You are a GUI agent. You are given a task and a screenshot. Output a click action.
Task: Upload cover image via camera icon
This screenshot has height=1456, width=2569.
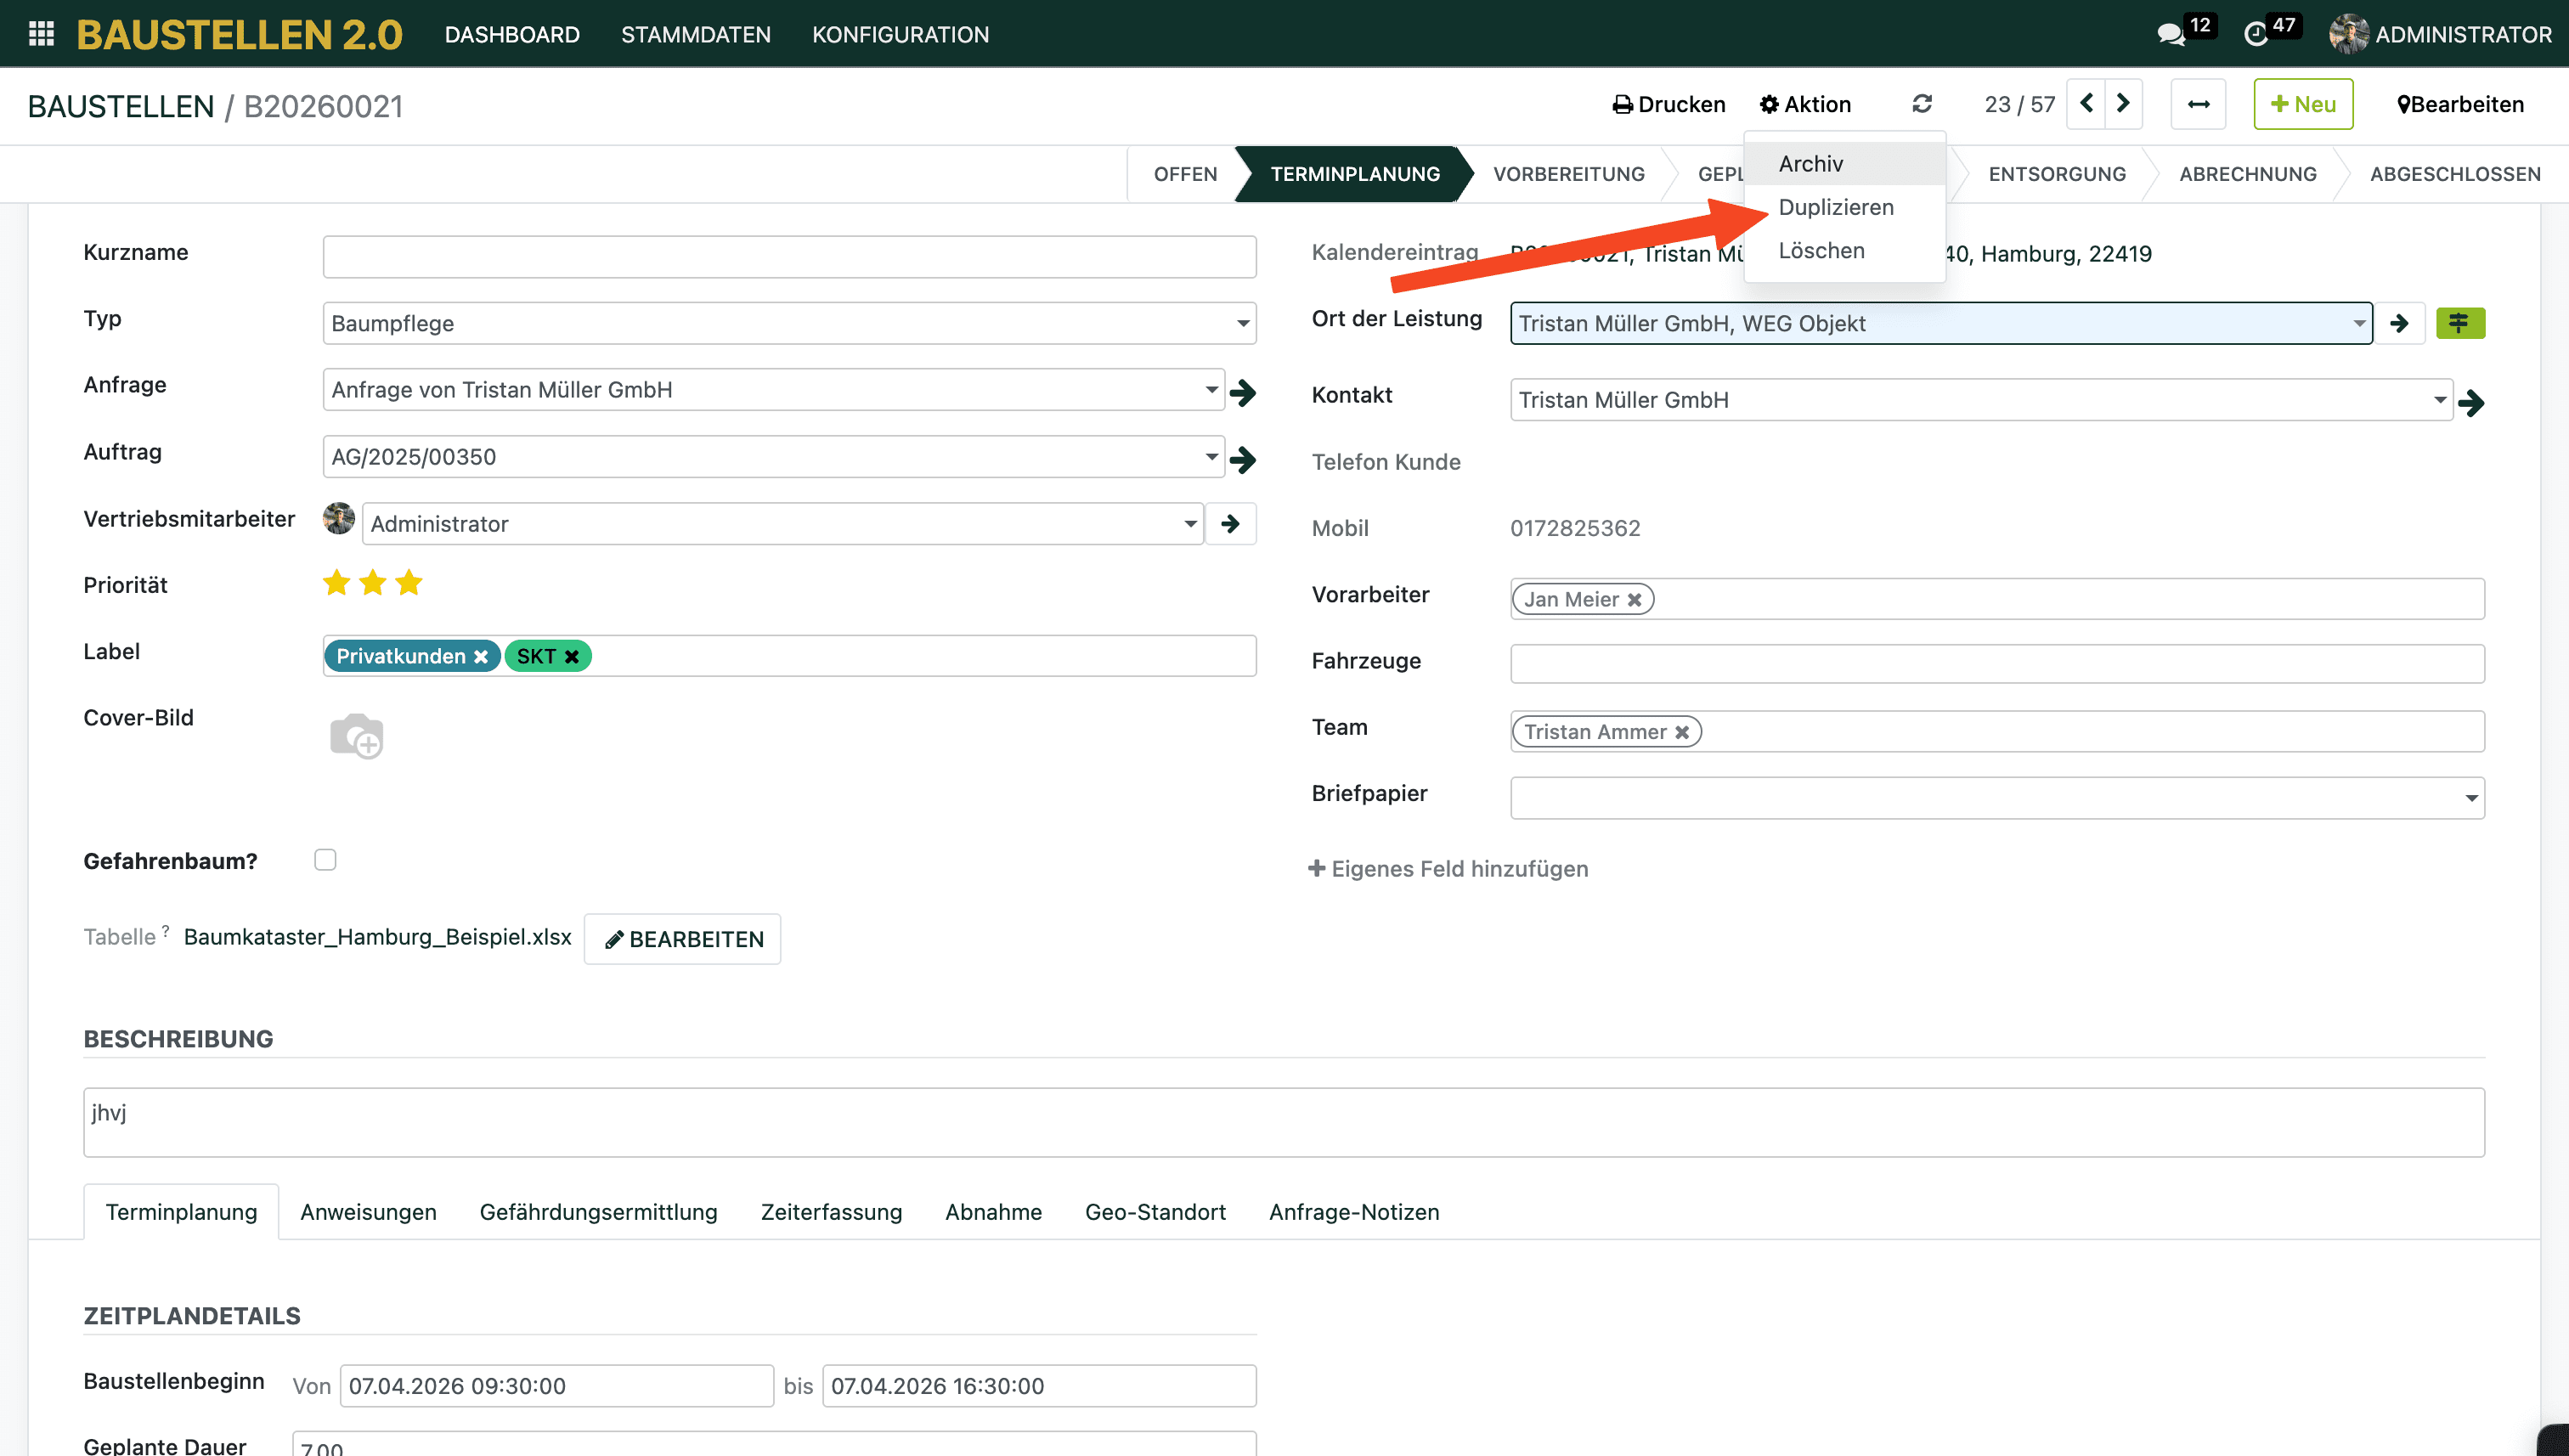pos(356,736)
